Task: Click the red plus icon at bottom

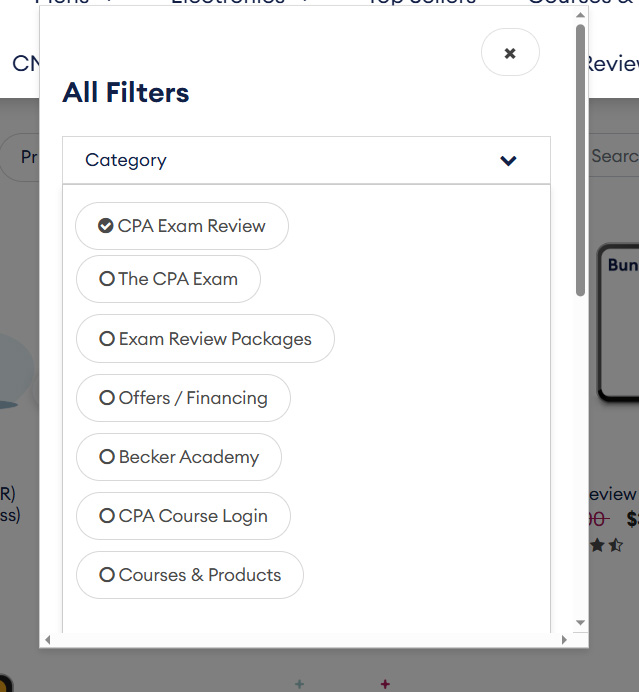Action: 385,684
